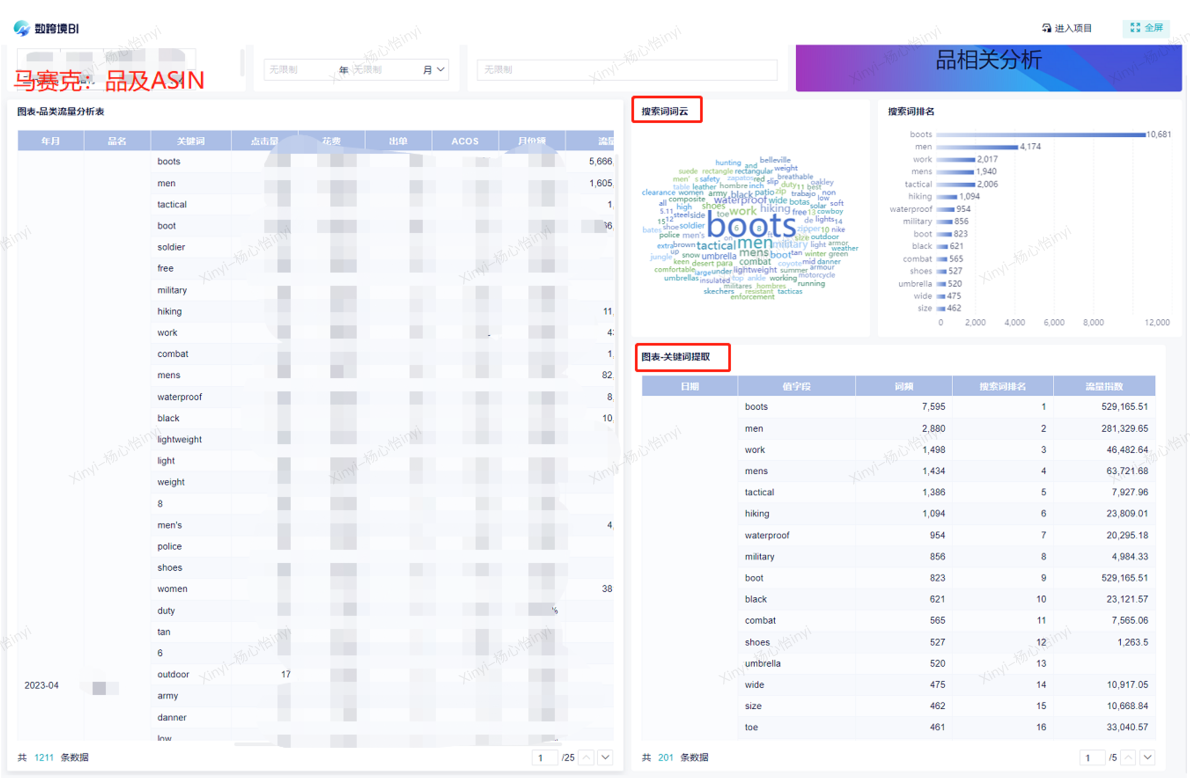Click the 数跨境BI logo icon
The width and height of the screenshot is (1190, 778).
tap(21, 28)
